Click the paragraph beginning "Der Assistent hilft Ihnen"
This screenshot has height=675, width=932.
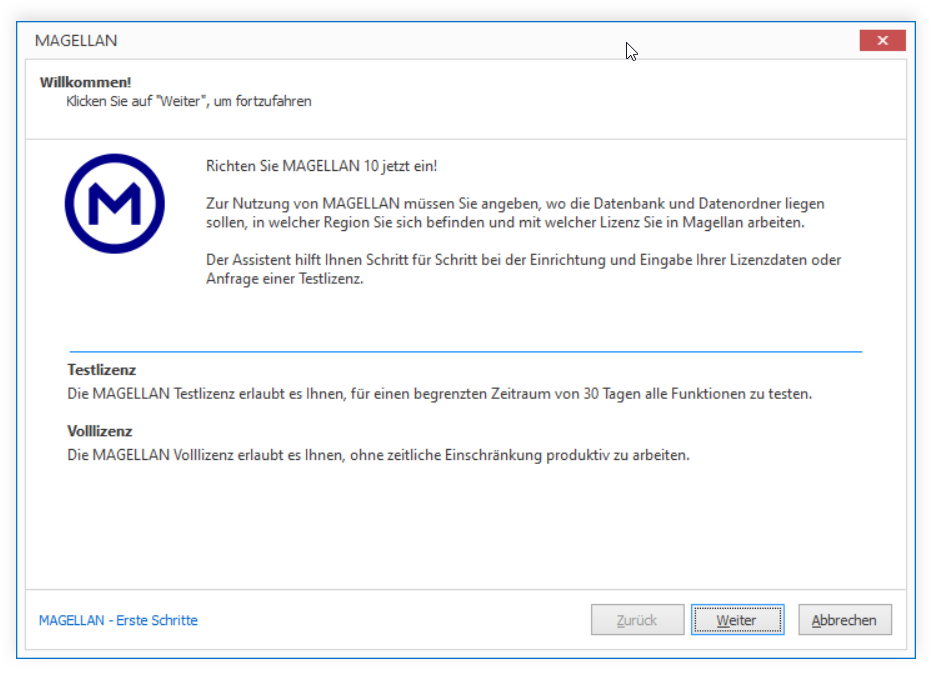tap(523, 269)
